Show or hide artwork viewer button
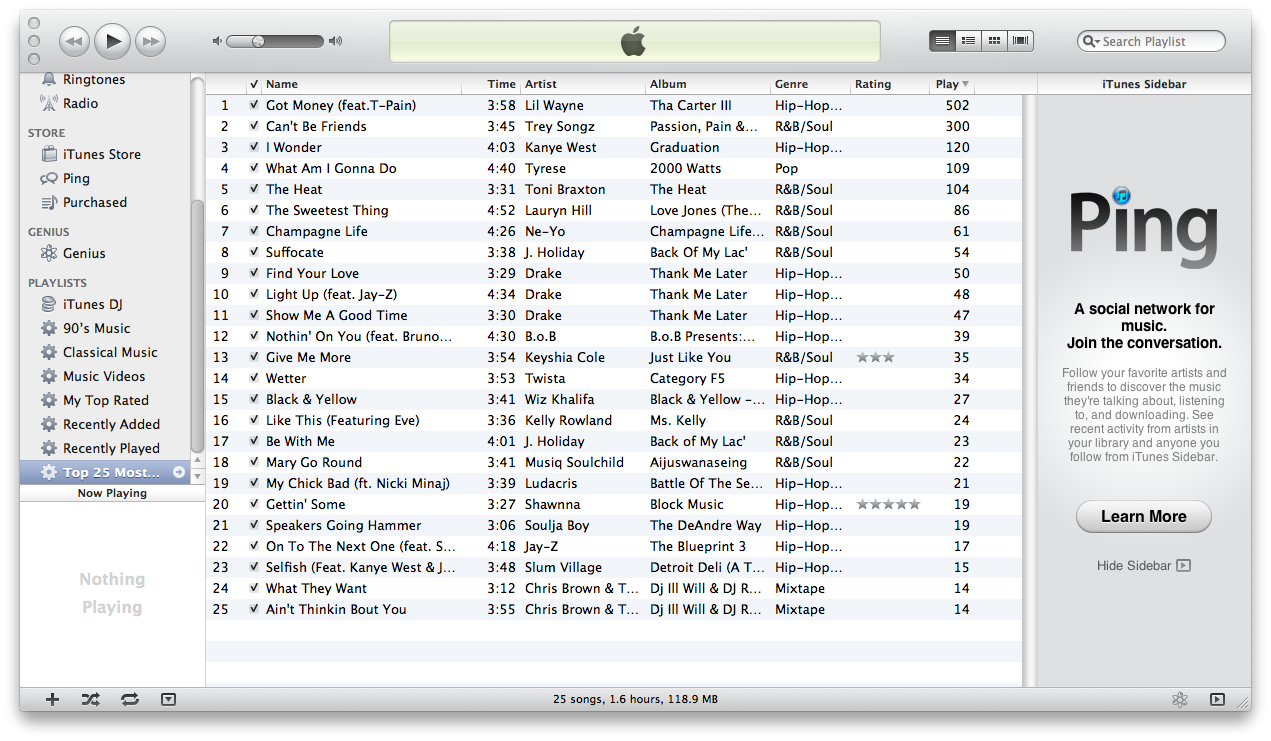This screenshot has height=741, width=1271. (x=168, y=700)
